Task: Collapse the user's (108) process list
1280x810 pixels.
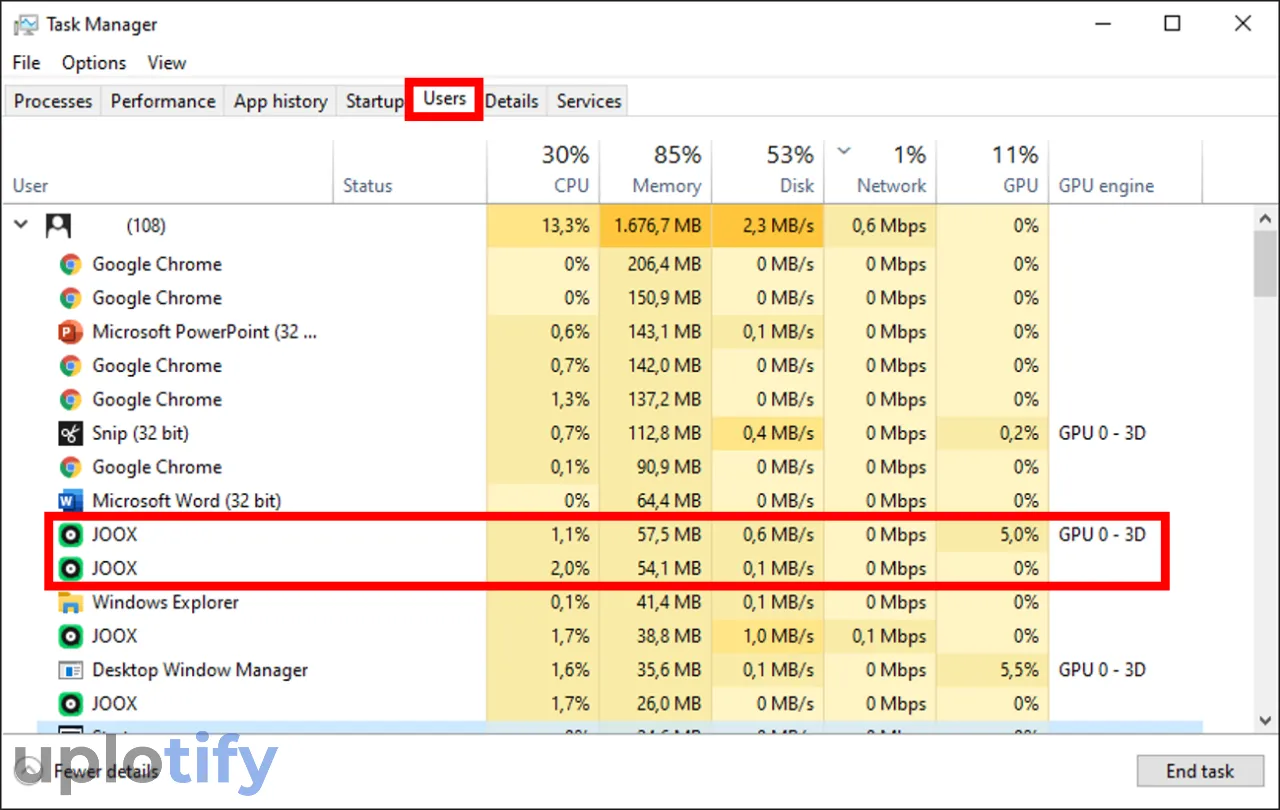Action: [x=21, y=225]
